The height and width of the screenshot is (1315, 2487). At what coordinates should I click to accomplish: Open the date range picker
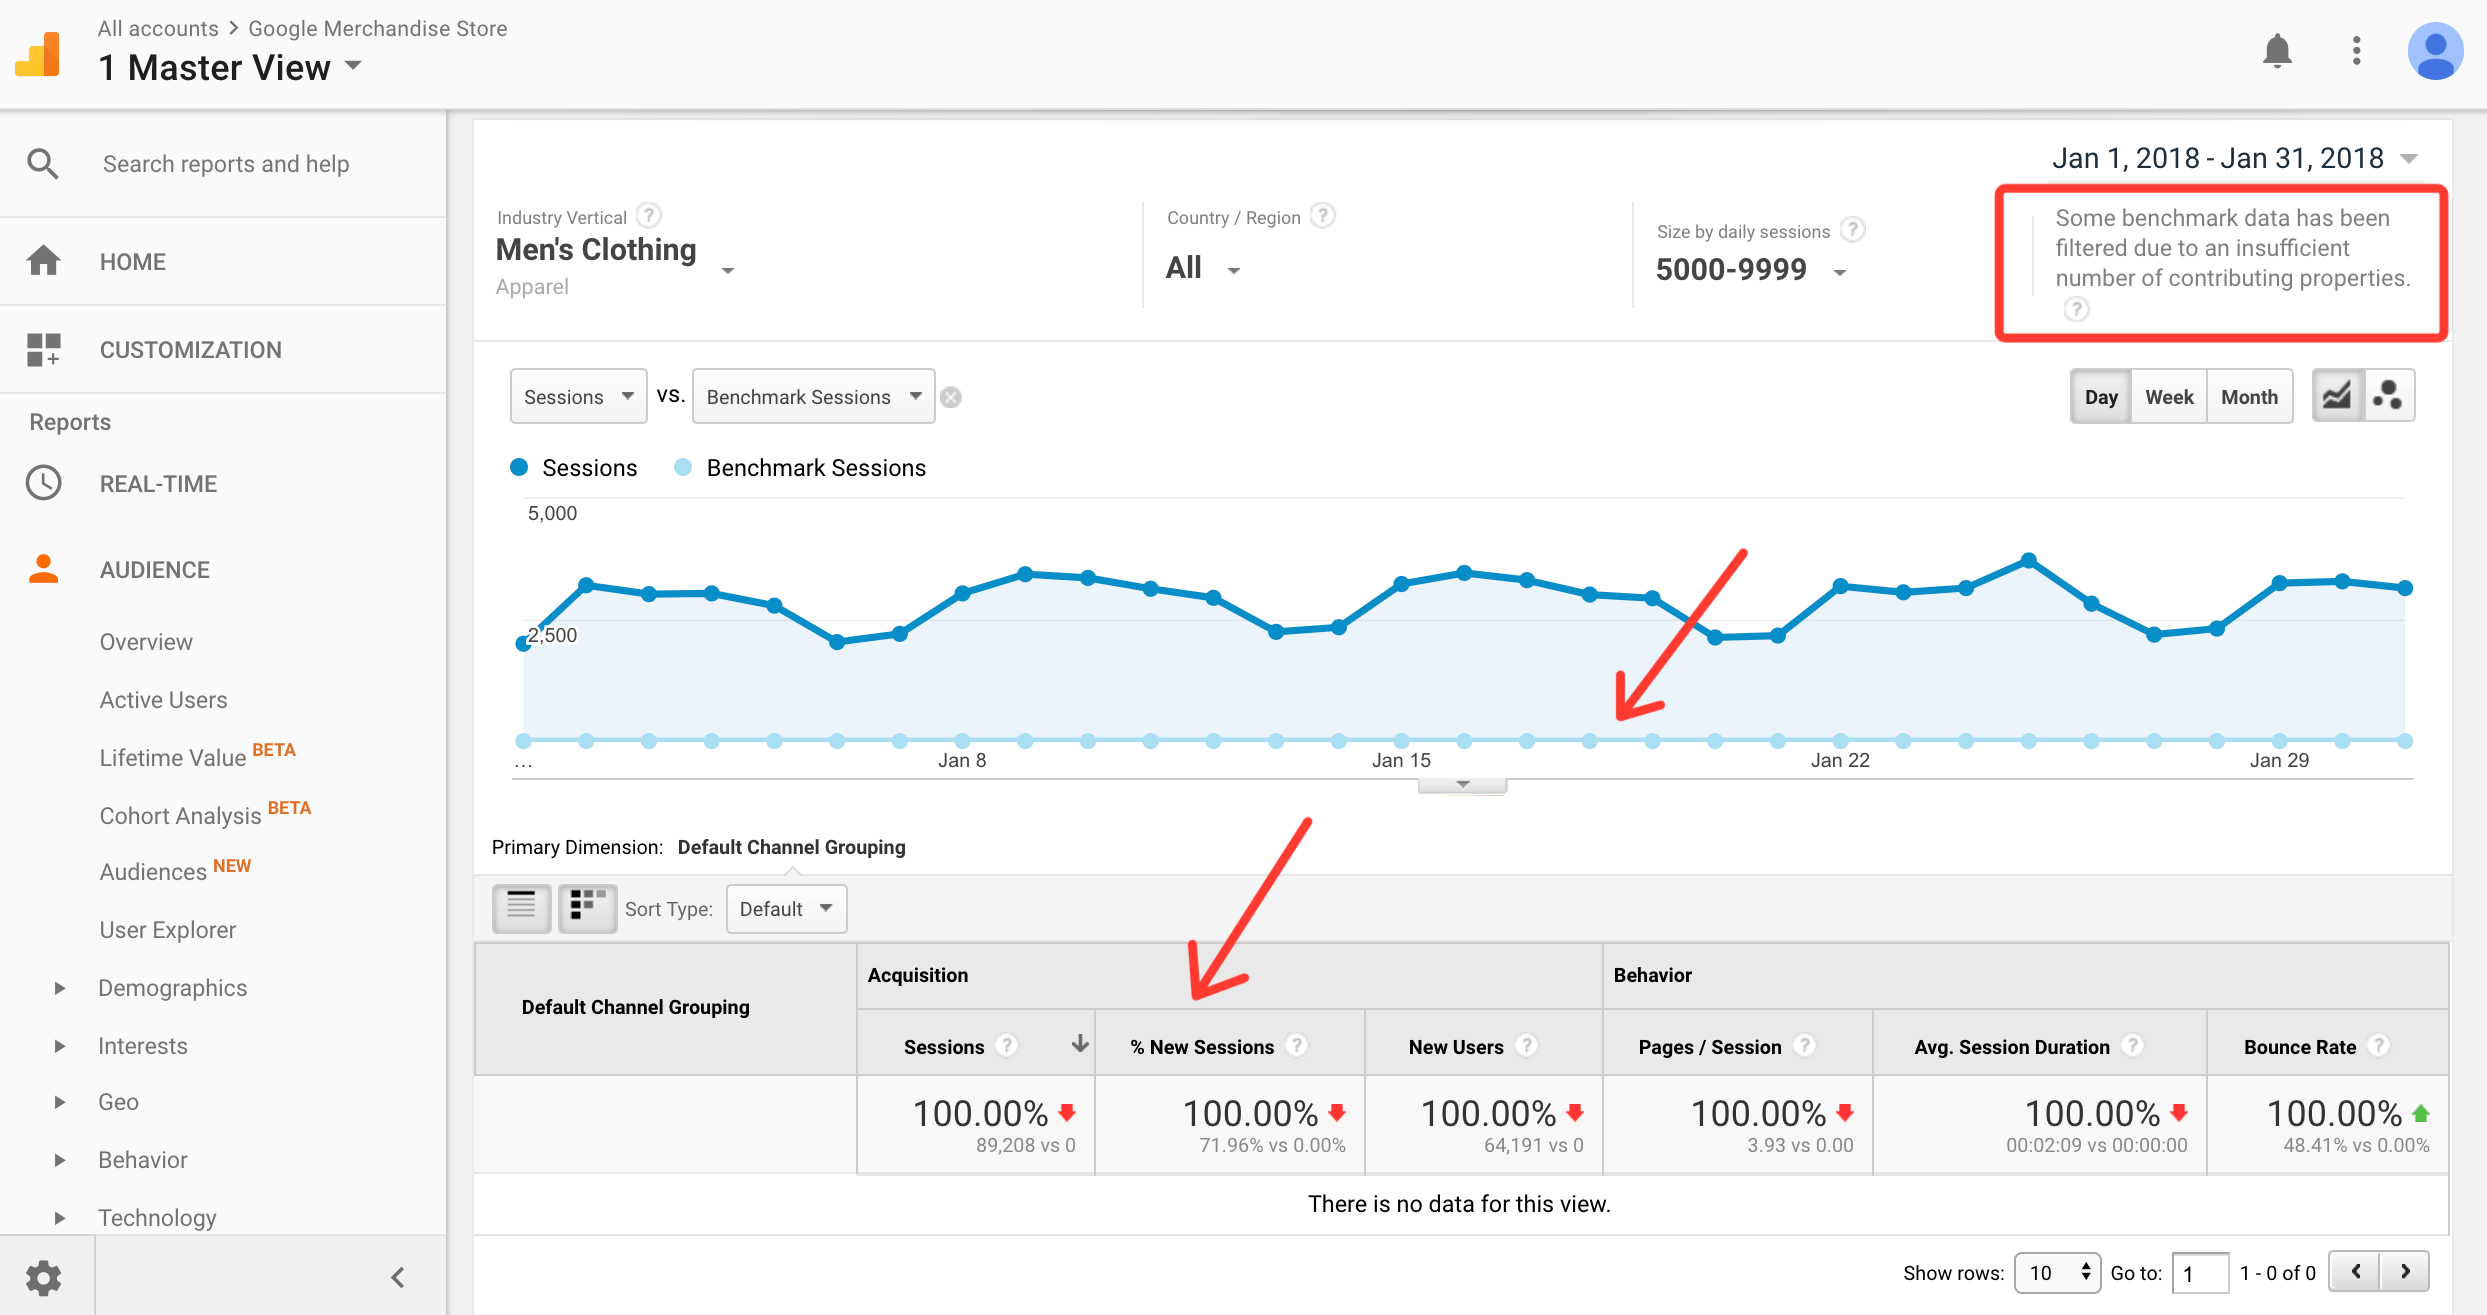click(x=2235, y=158)
